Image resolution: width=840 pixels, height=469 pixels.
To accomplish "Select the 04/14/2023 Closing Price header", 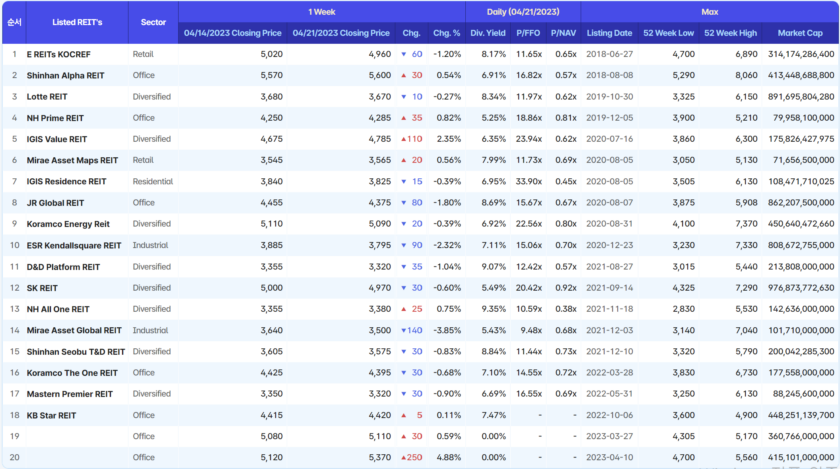I will [232, 33].
